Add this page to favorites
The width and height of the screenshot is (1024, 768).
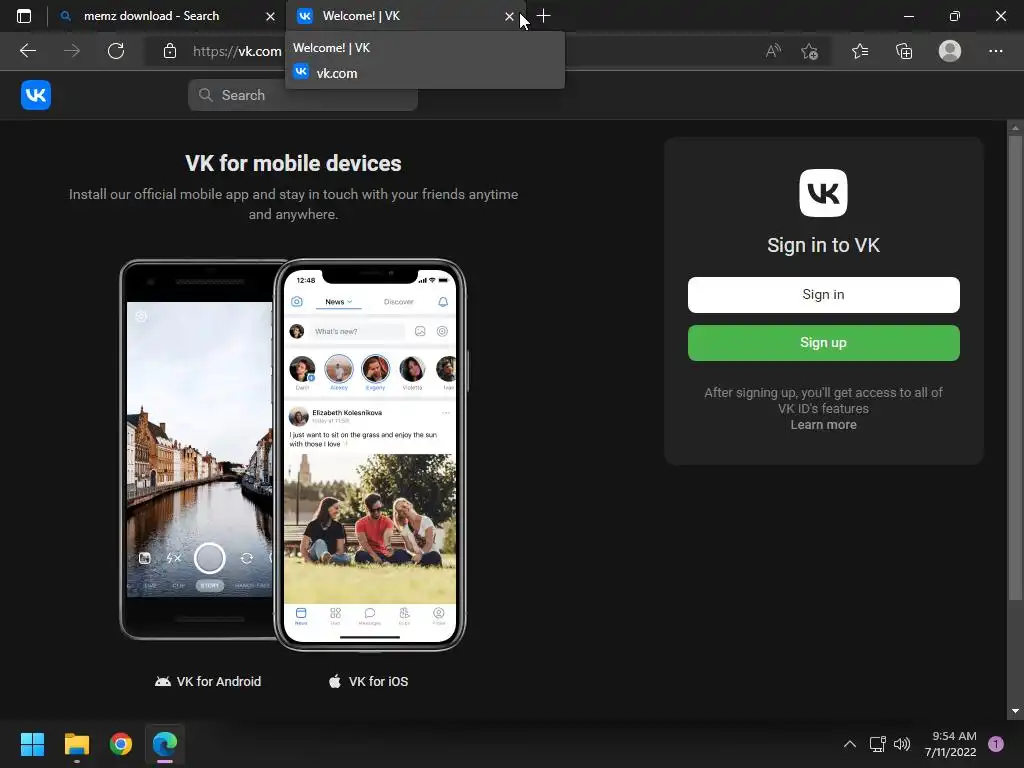810,51
